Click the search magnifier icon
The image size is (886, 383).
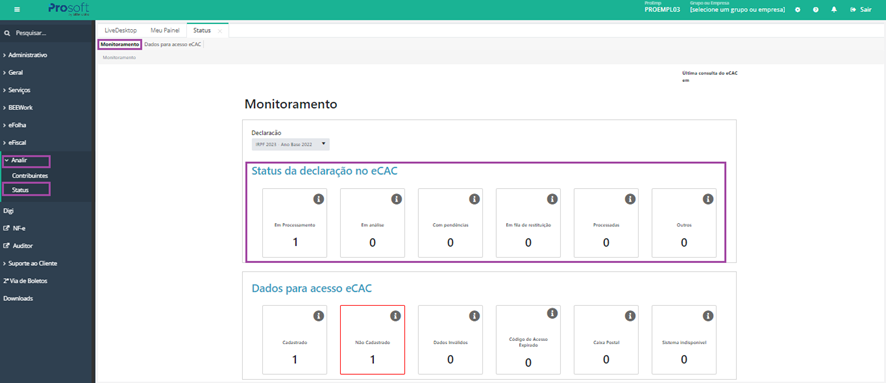pos(7,33)
